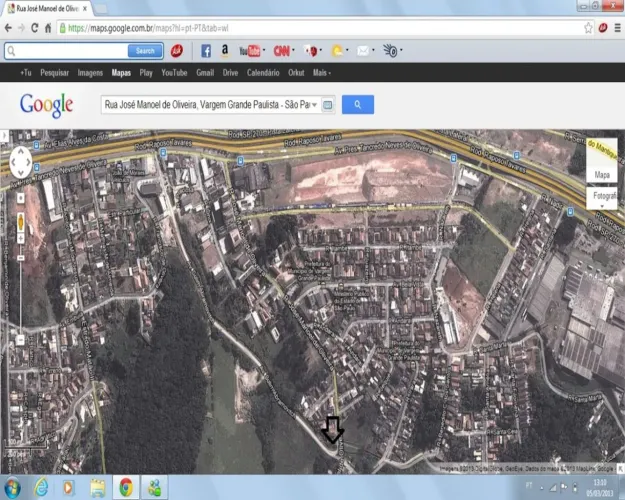Image resolution: width=625 pixels, height=500 pixels.
Task: Select Mapas in the Google bar
Action: pos(121,73)
